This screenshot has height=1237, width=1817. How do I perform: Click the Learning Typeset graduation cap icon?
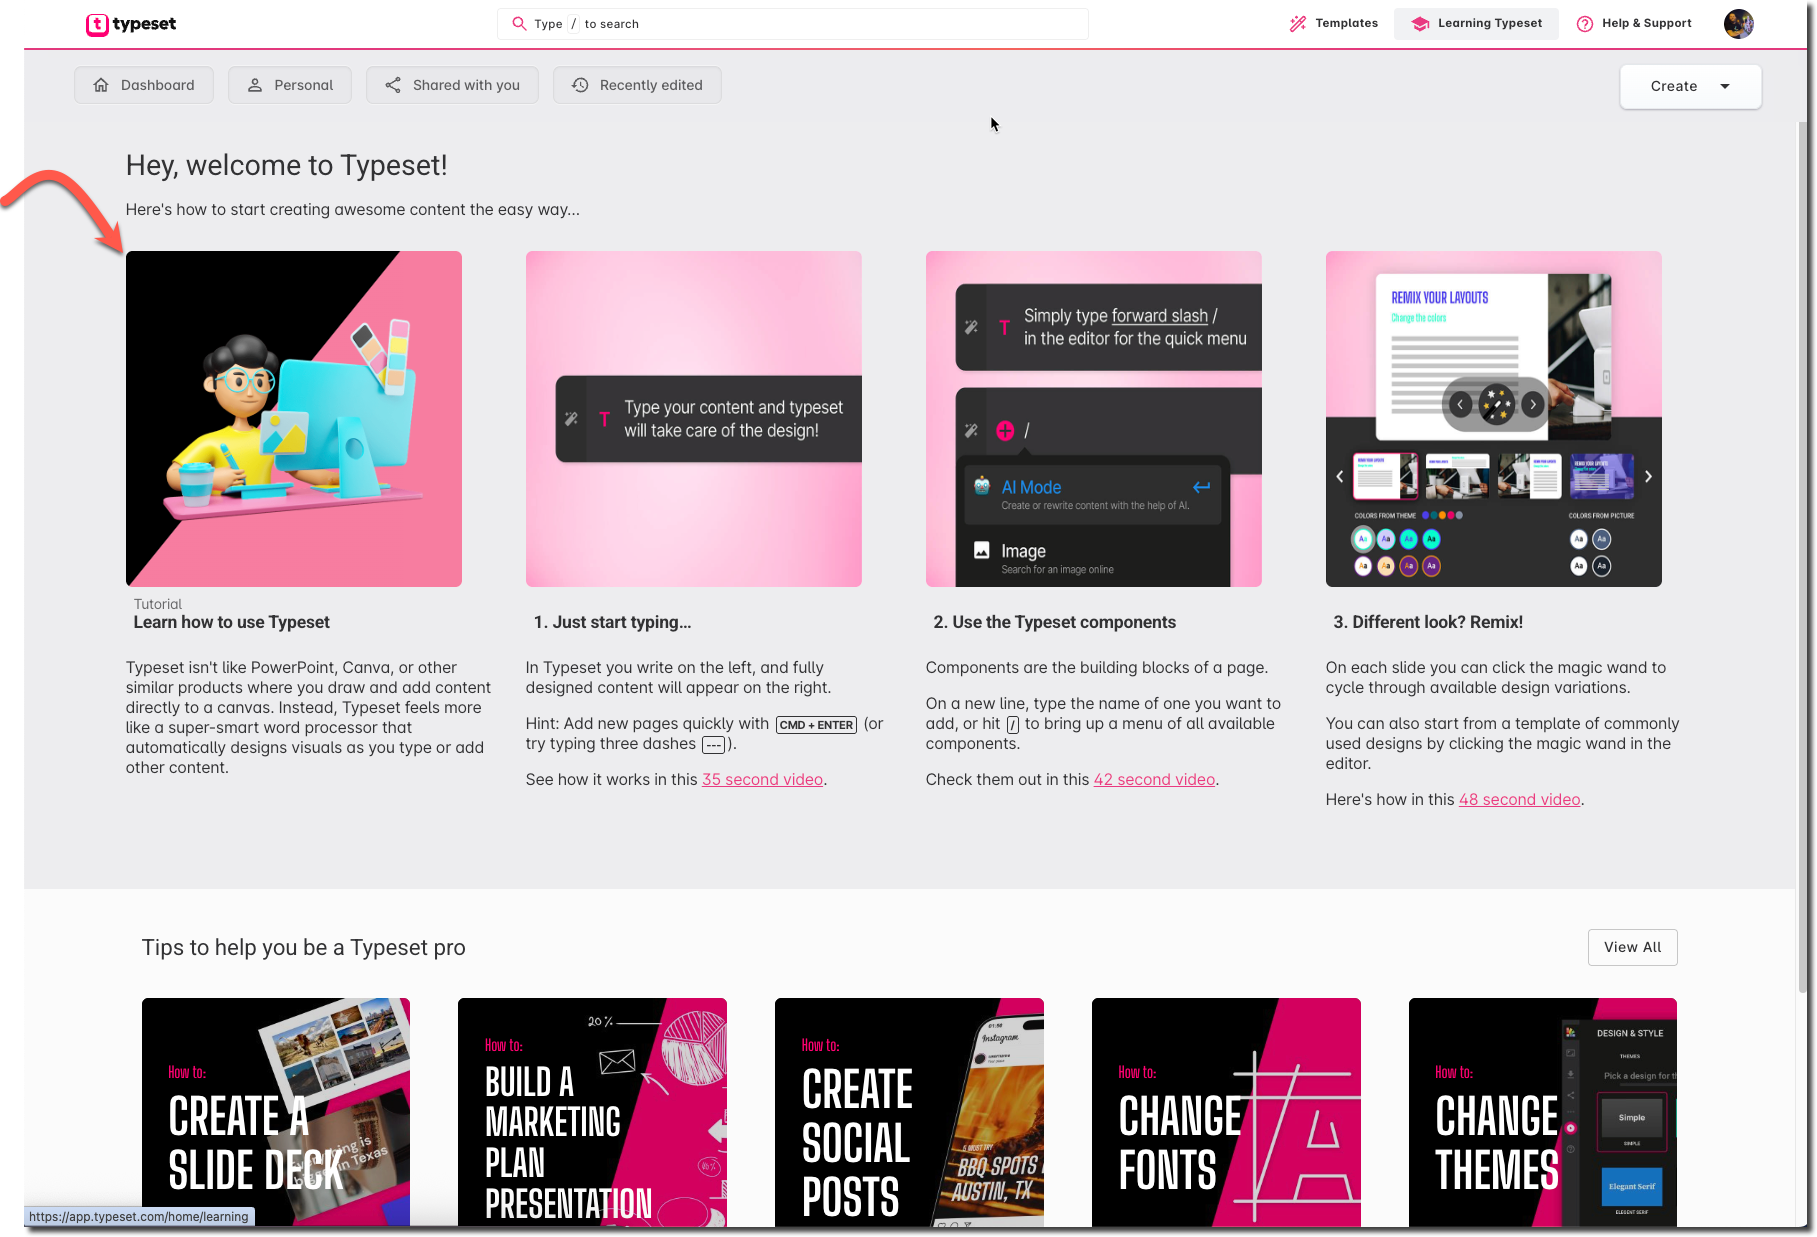tap(1420, 24)
